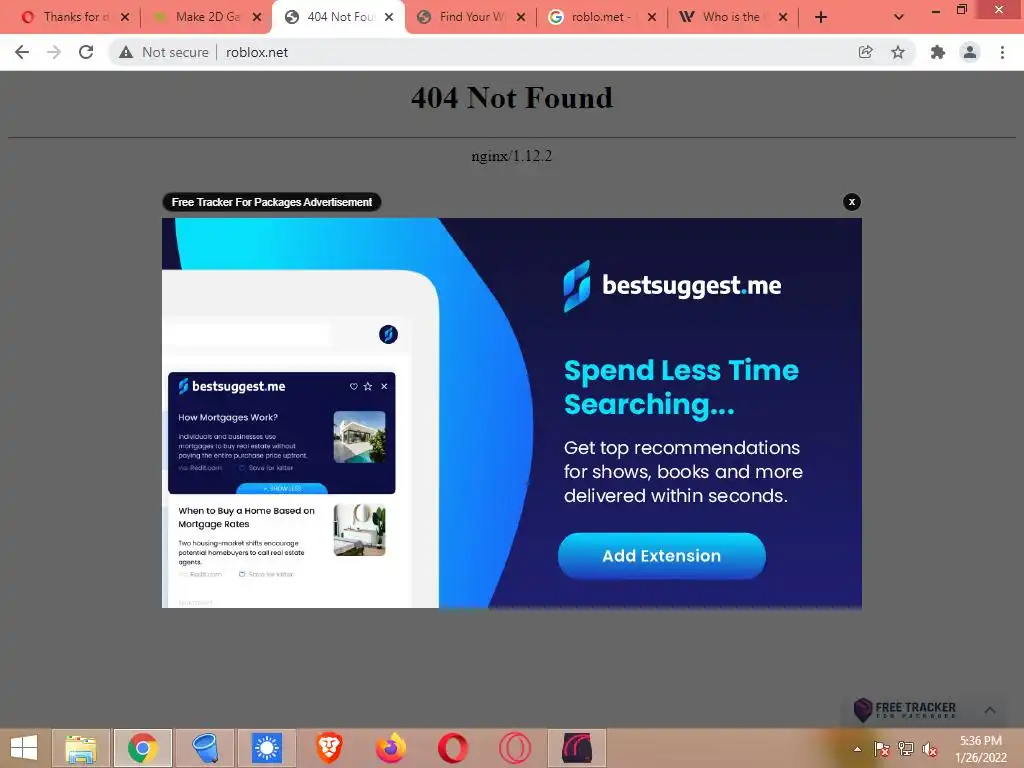Image resolution: width=1024 pixels, height=768 pixels.
Task: Launch Brave browser from the taskbar
Action: pyautogui.click(x=328, y=748)
